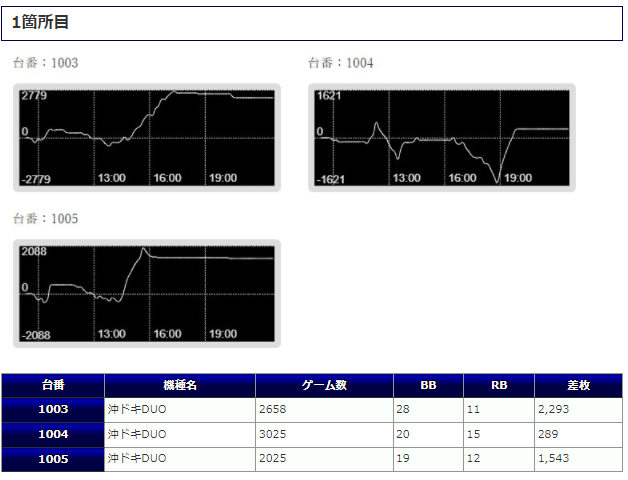The image size is (628, 480).
Task: Select machine number 1003 in the table
Action: coord(53,410)
